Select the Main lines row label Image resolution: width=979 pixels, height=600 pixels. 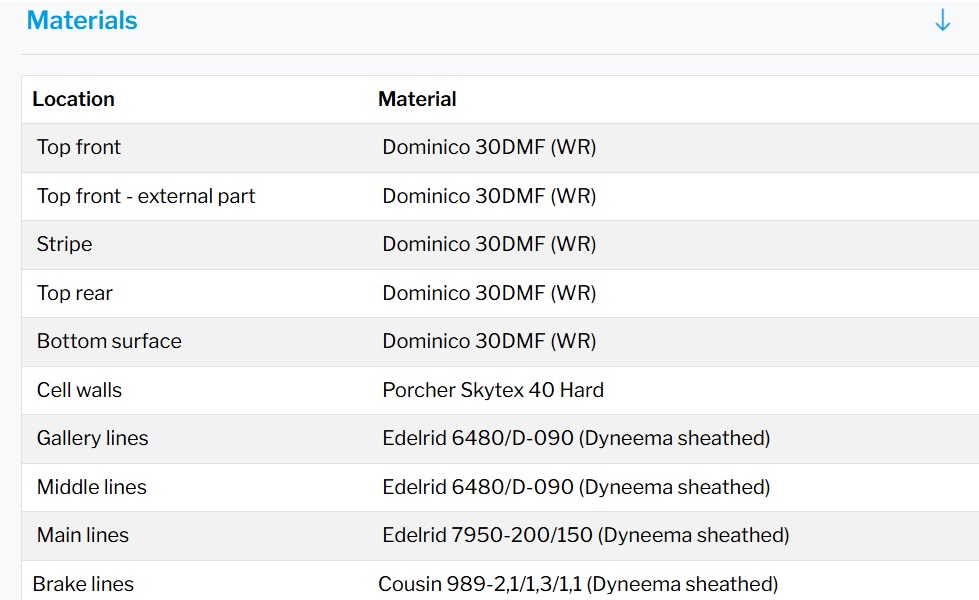tap(83, 535)
